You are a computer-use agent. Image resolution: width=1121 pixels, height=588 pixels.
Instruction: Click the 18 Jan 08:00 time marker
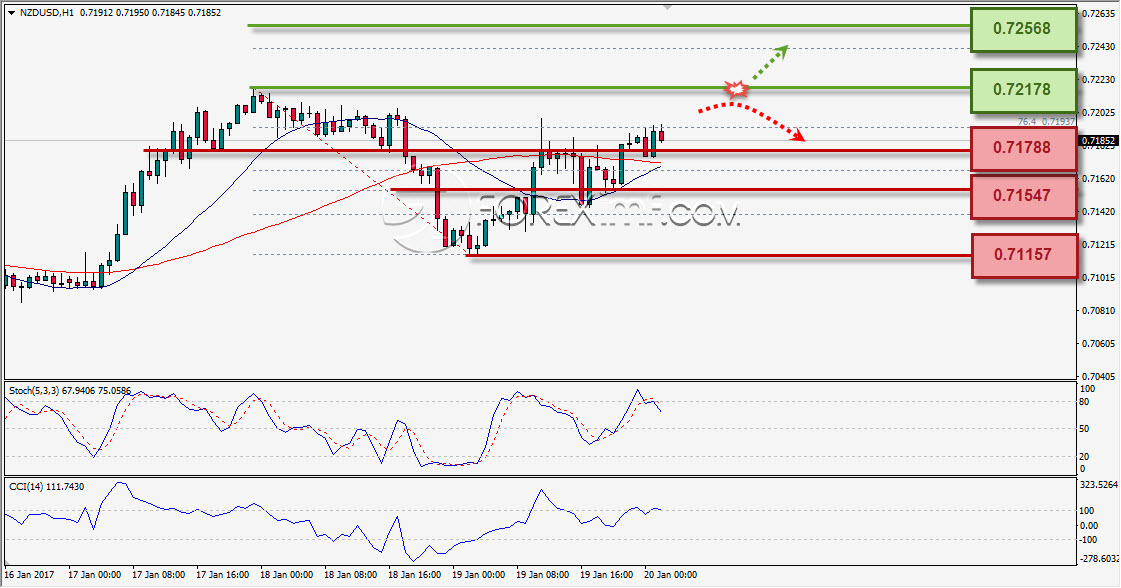(x=349, y=574)
